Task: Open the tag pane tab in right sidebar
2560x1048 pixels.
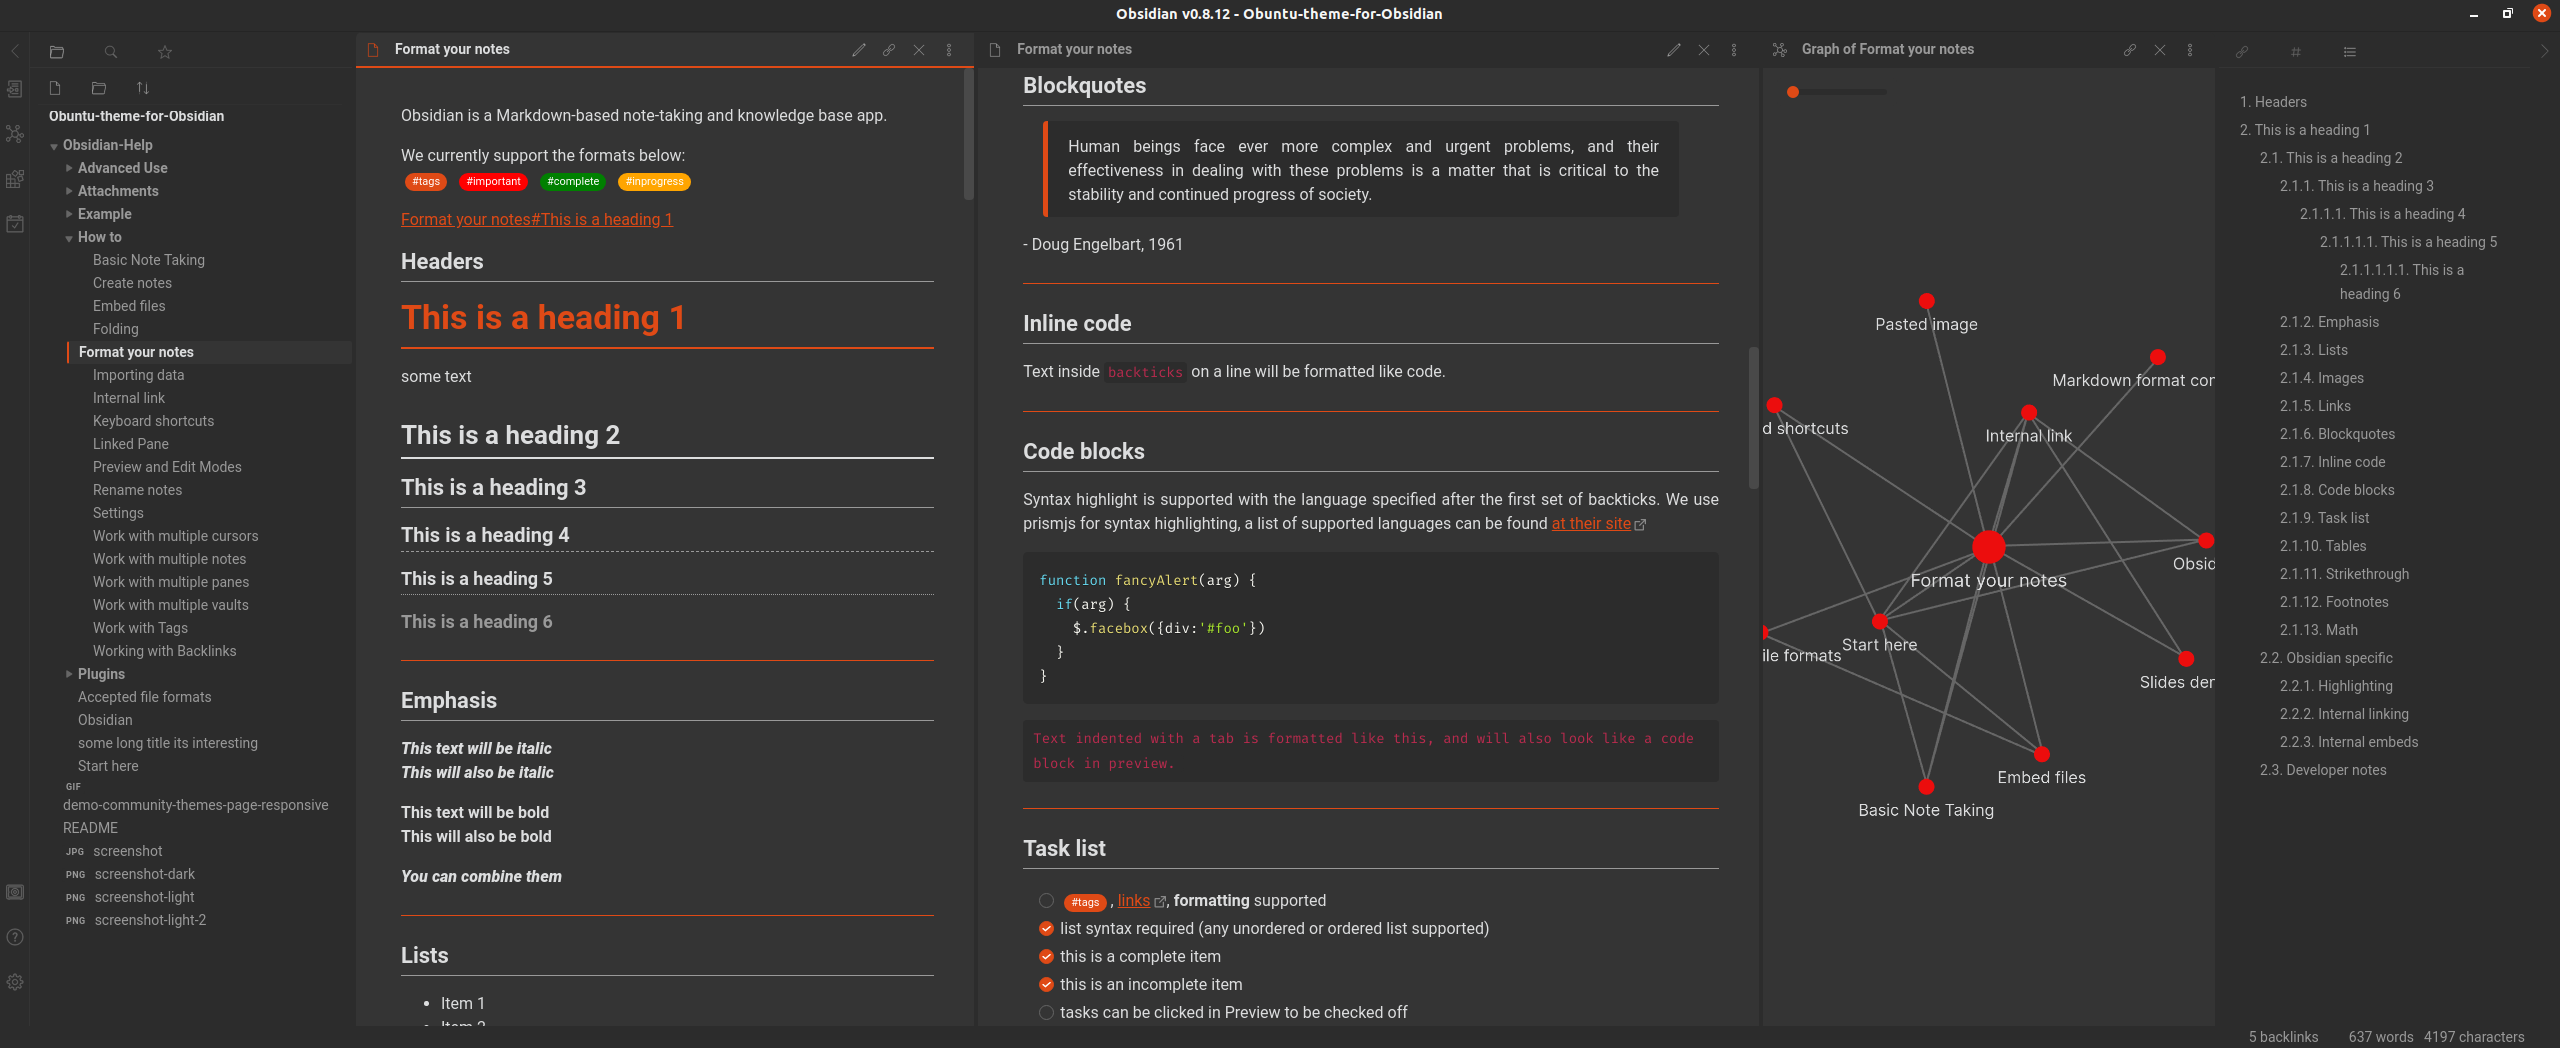Action: 2296,52
